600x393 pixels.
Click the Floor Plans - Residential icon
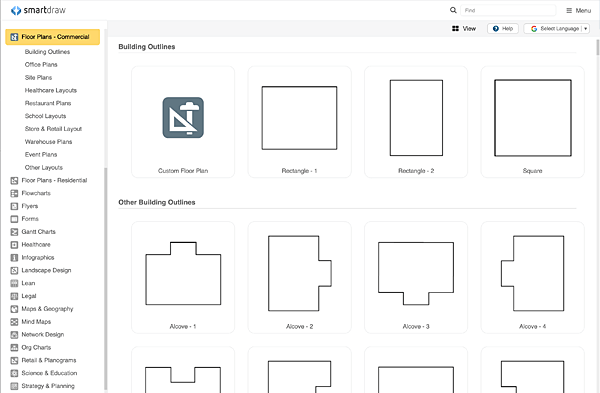click(14, 180)
